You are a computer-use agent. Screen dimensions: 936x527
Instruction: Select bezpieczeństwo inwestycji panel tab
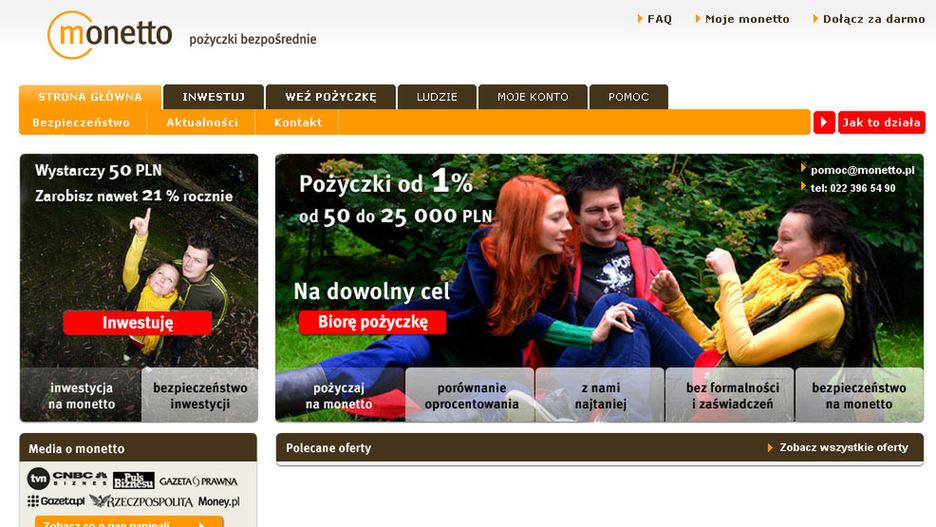click(x=200, y=395)
